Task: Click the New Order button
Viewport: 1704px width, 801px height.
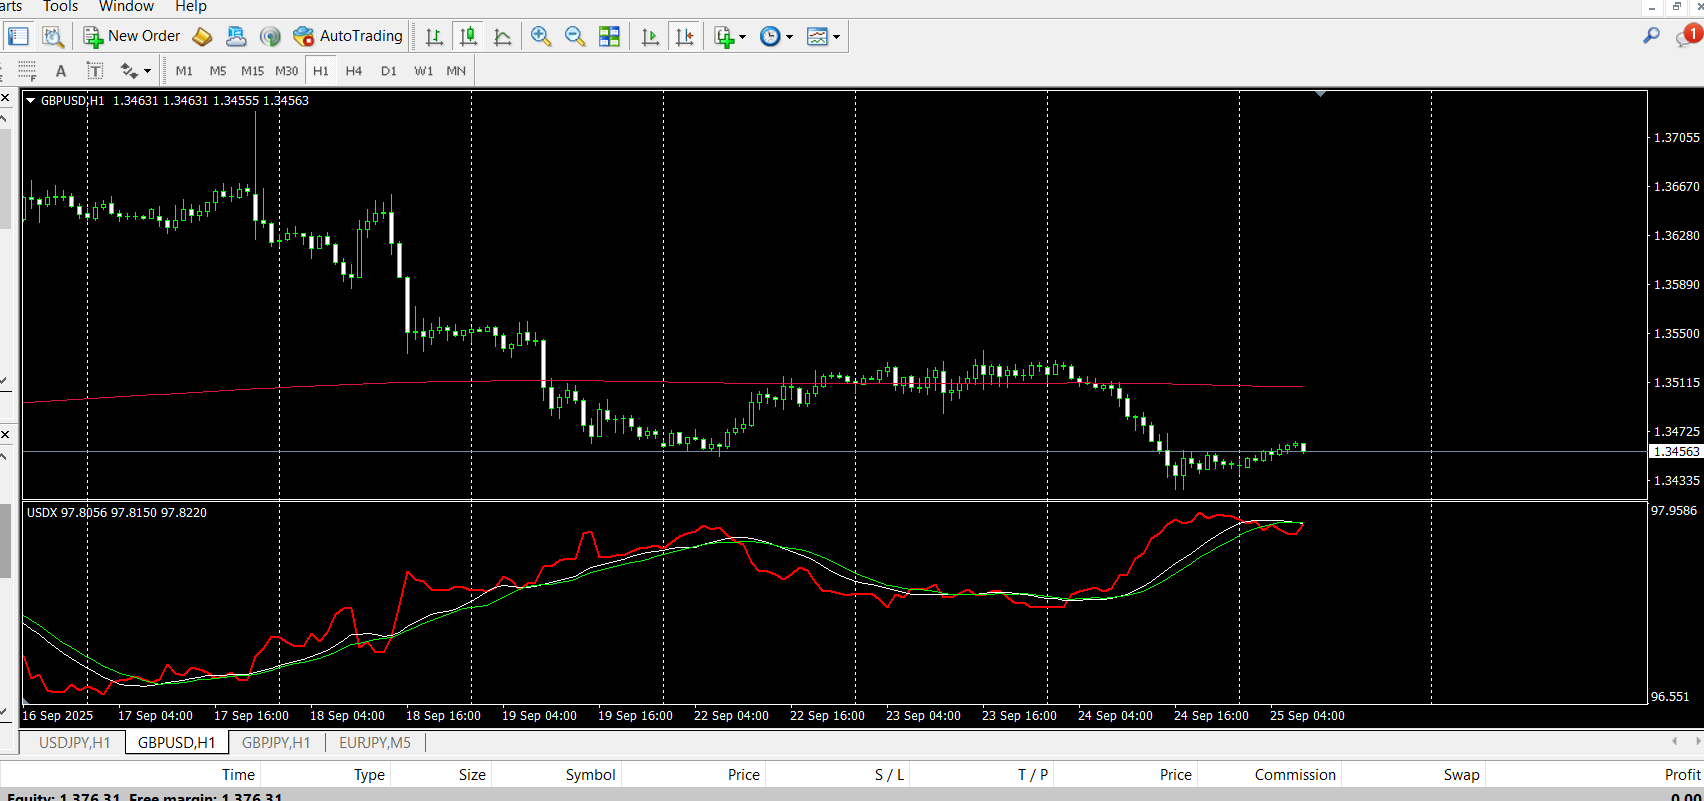Action: click(x=132, y=37)
